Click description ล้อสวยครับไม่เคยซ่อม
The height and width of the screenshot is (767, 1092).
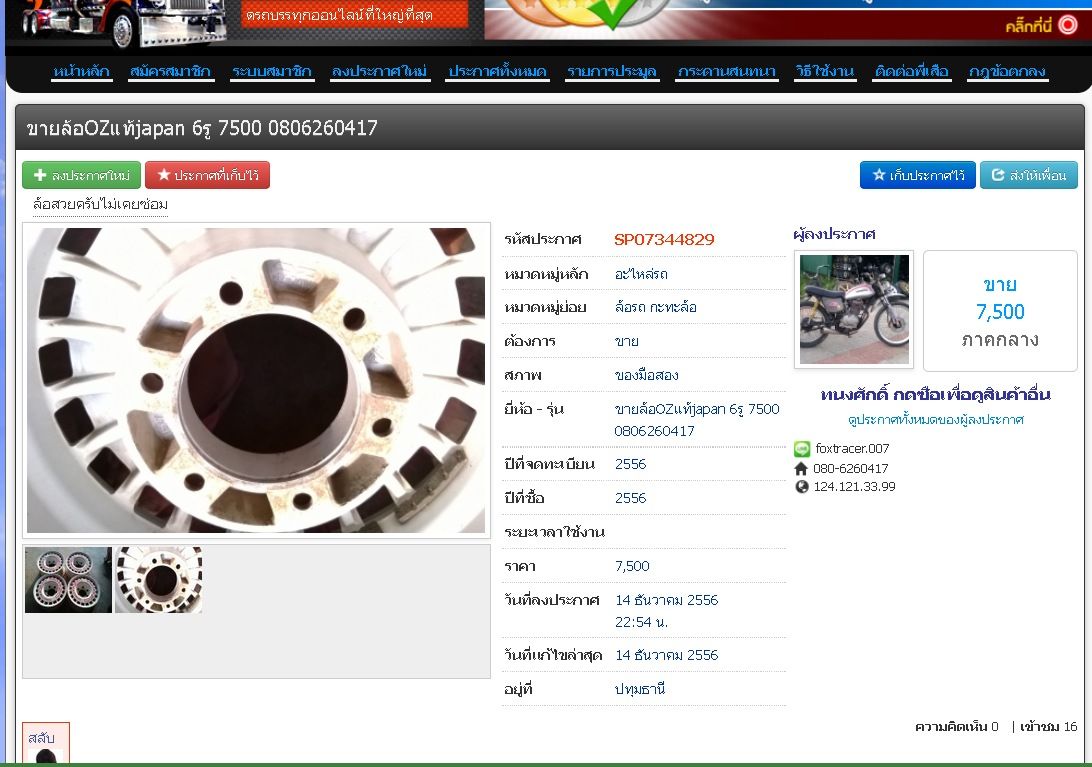click(100, 204)
